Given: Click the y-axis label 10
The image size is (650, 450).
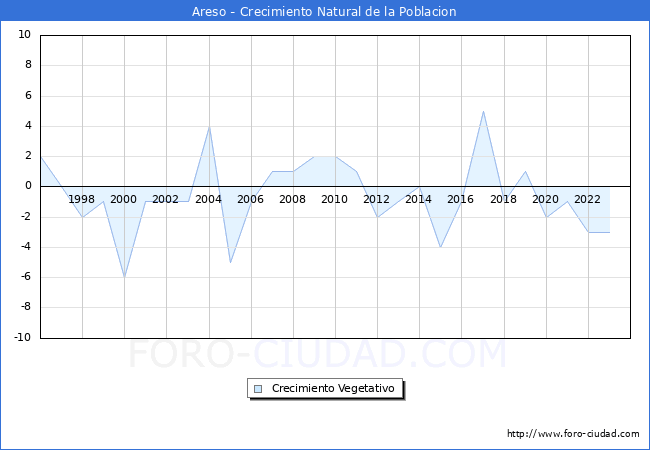Looking at the screenshot, I should pyautogui.click(x=25, y=34).
